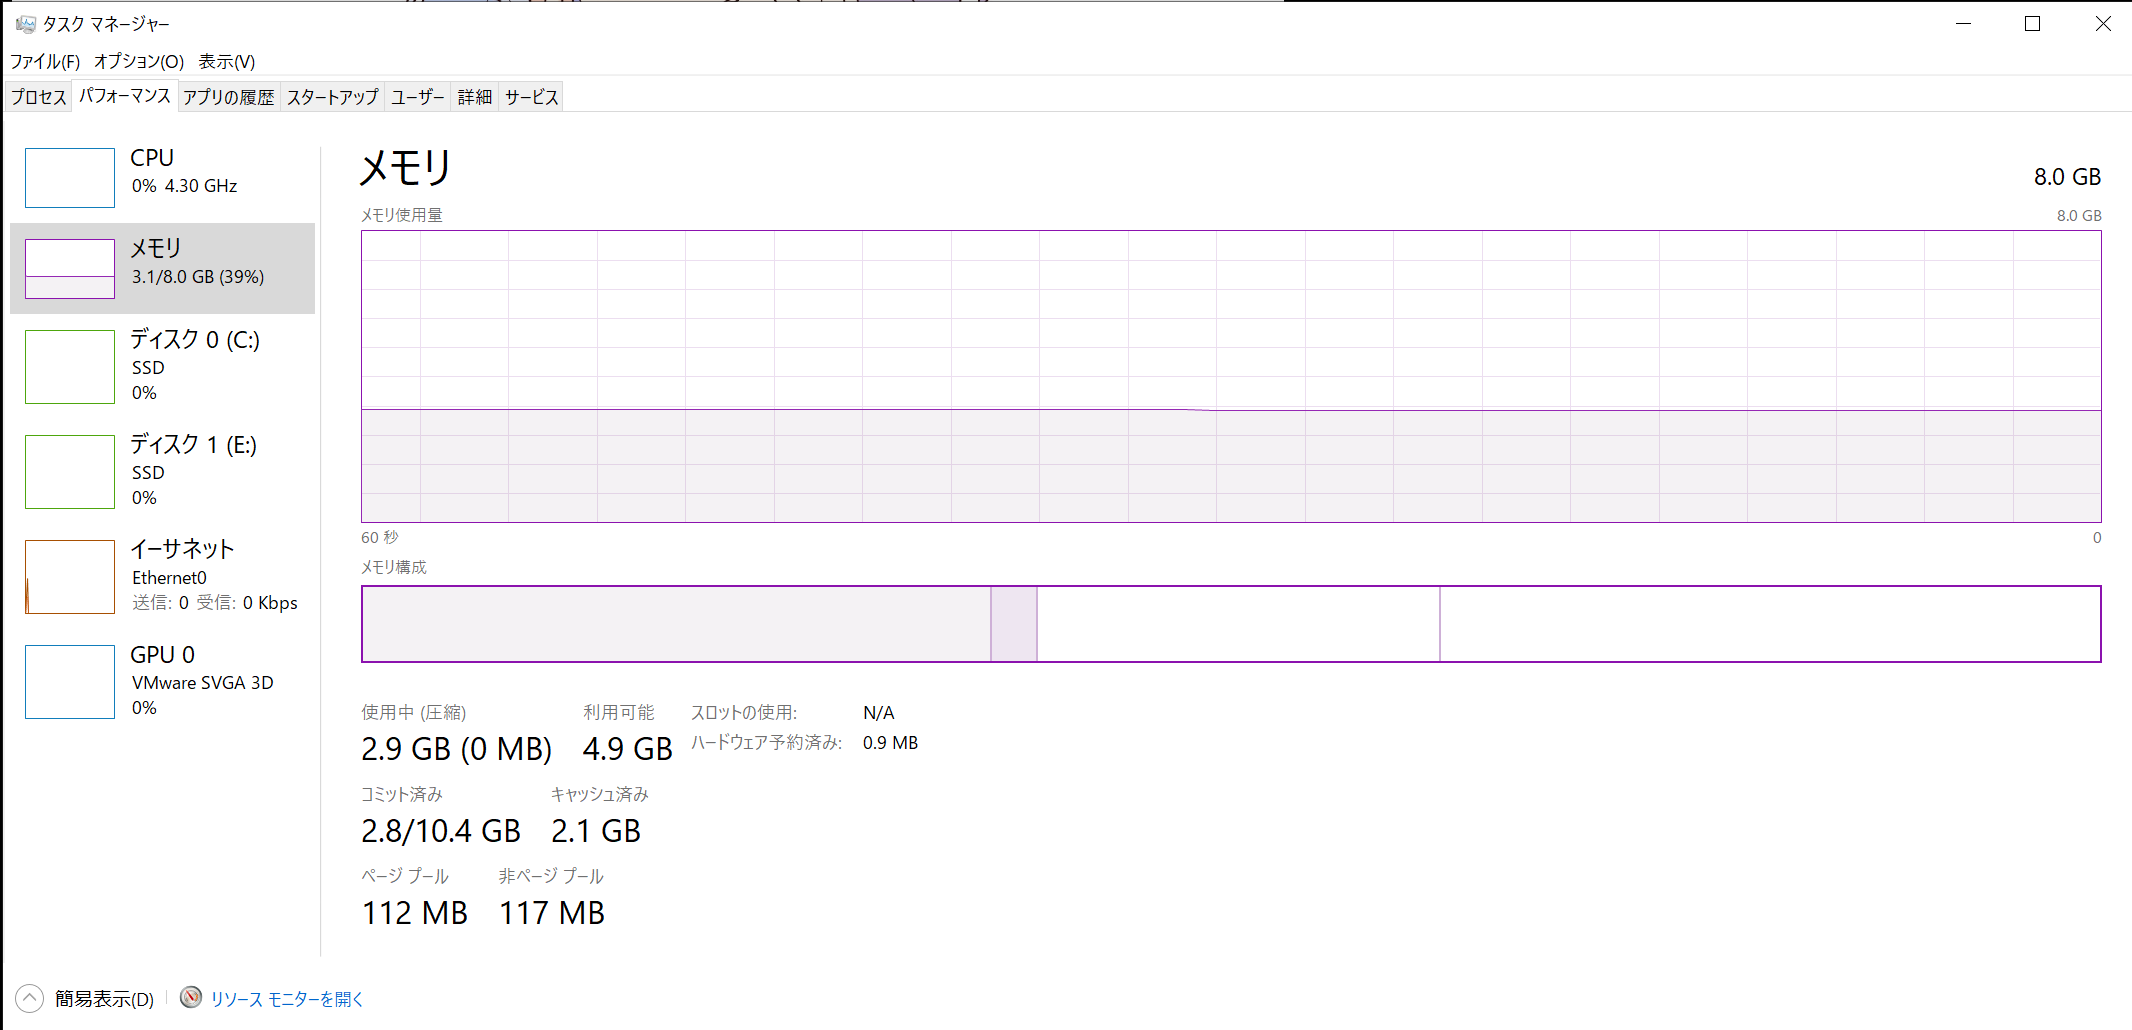Image resolution: width=2132 pixels, height=1030 pixels.
Task: Open the 表示(V) menu
Action: point(227,62)
